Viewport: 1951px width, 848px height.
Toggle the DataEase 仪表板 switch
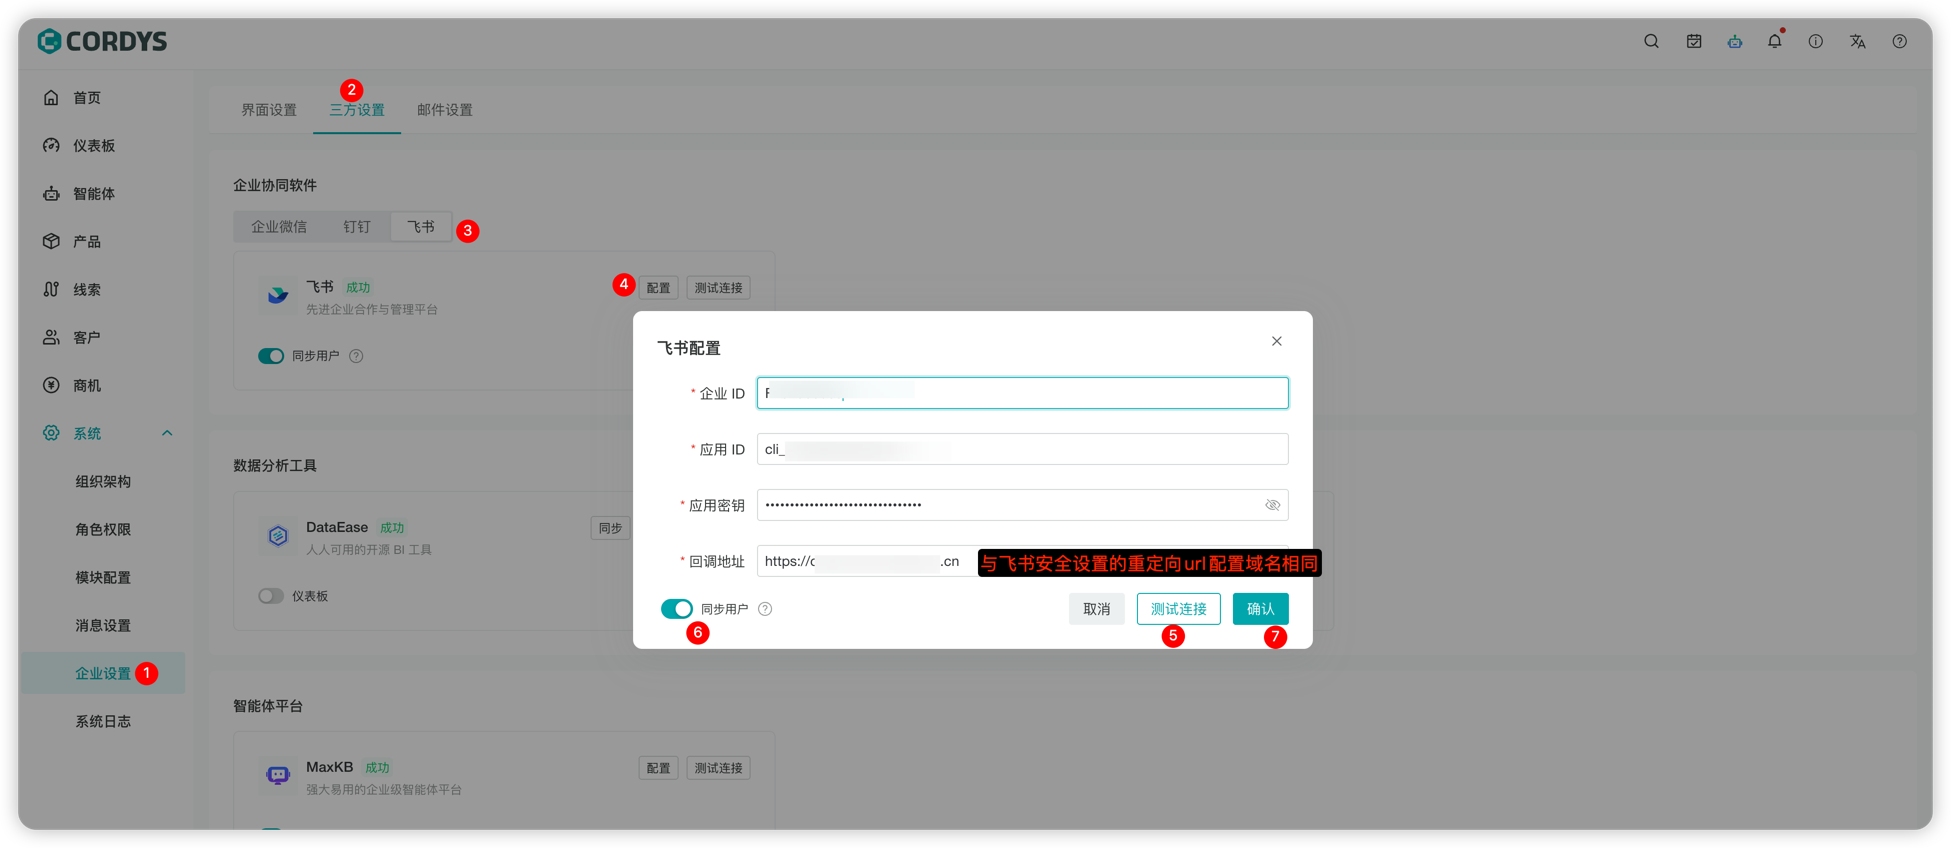271,596
